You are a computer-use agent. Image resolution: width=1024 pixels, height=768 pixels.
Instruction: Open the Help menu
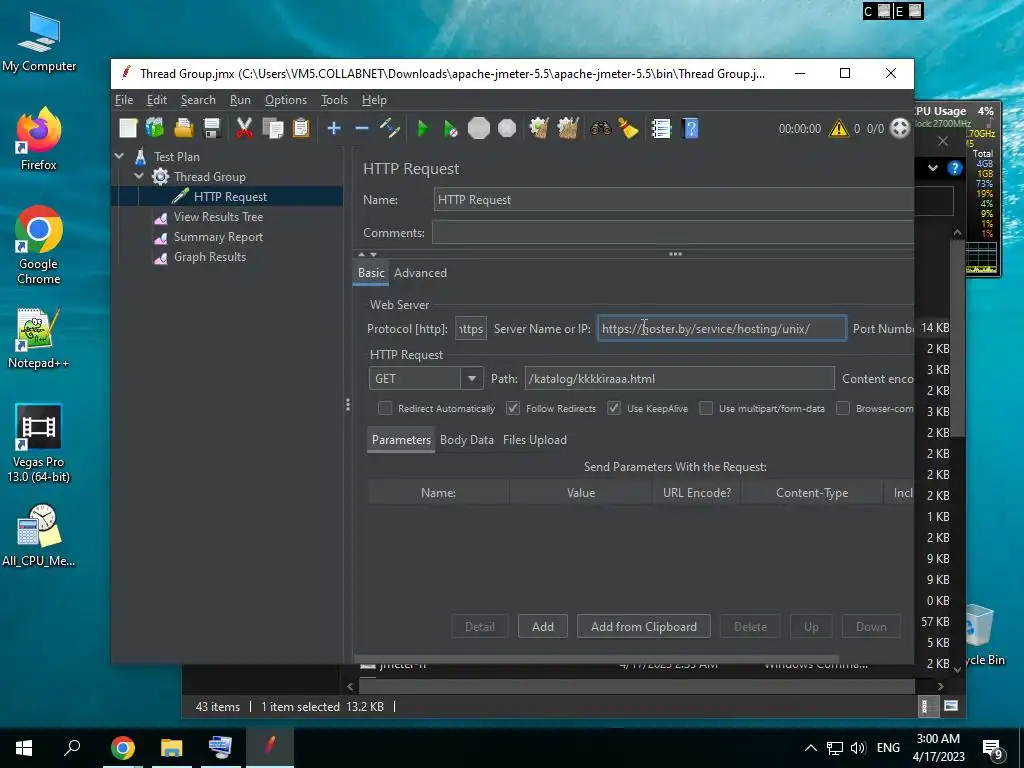pyautogui.click(x=374, y=100)
